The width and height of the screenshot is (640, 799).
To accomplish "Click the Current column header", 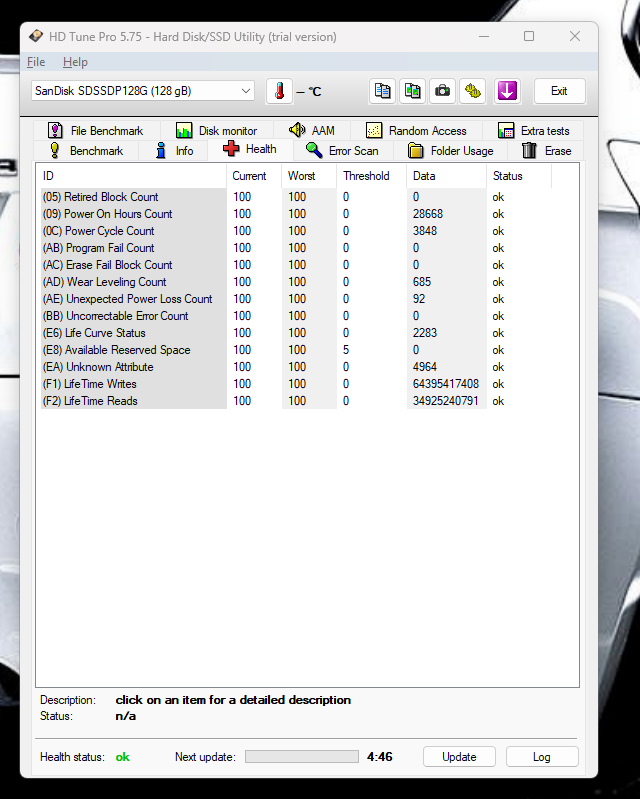I will pos(254,176).
